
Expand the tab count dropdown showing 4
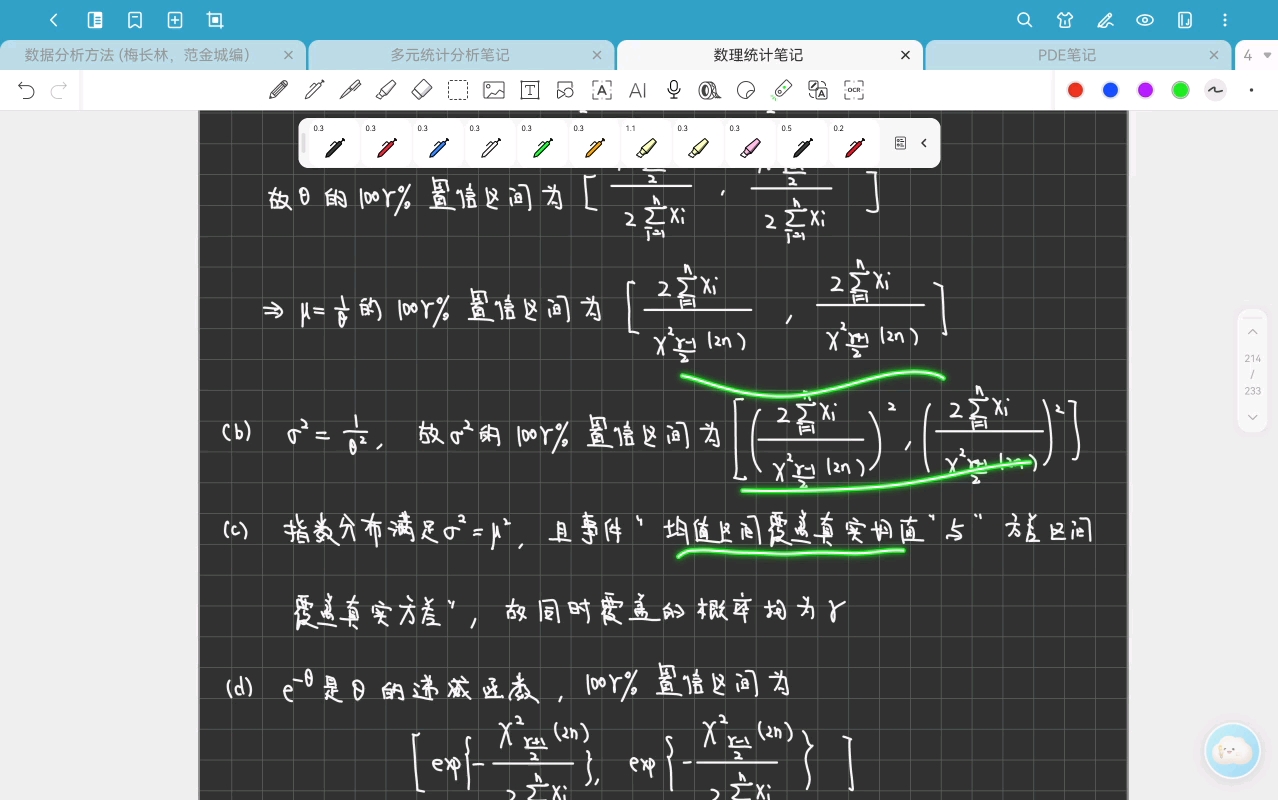pos(1257,55)
